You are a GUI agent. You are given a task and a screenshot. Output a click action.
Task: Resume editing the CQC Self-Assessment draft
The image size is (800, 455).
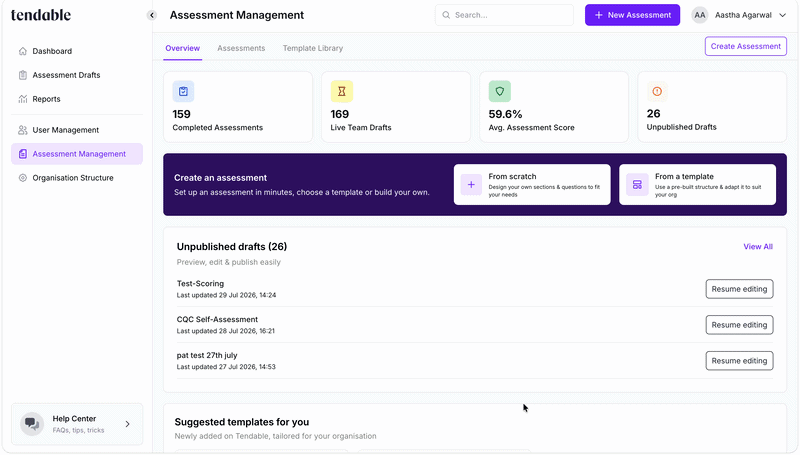tap(739, 325)
